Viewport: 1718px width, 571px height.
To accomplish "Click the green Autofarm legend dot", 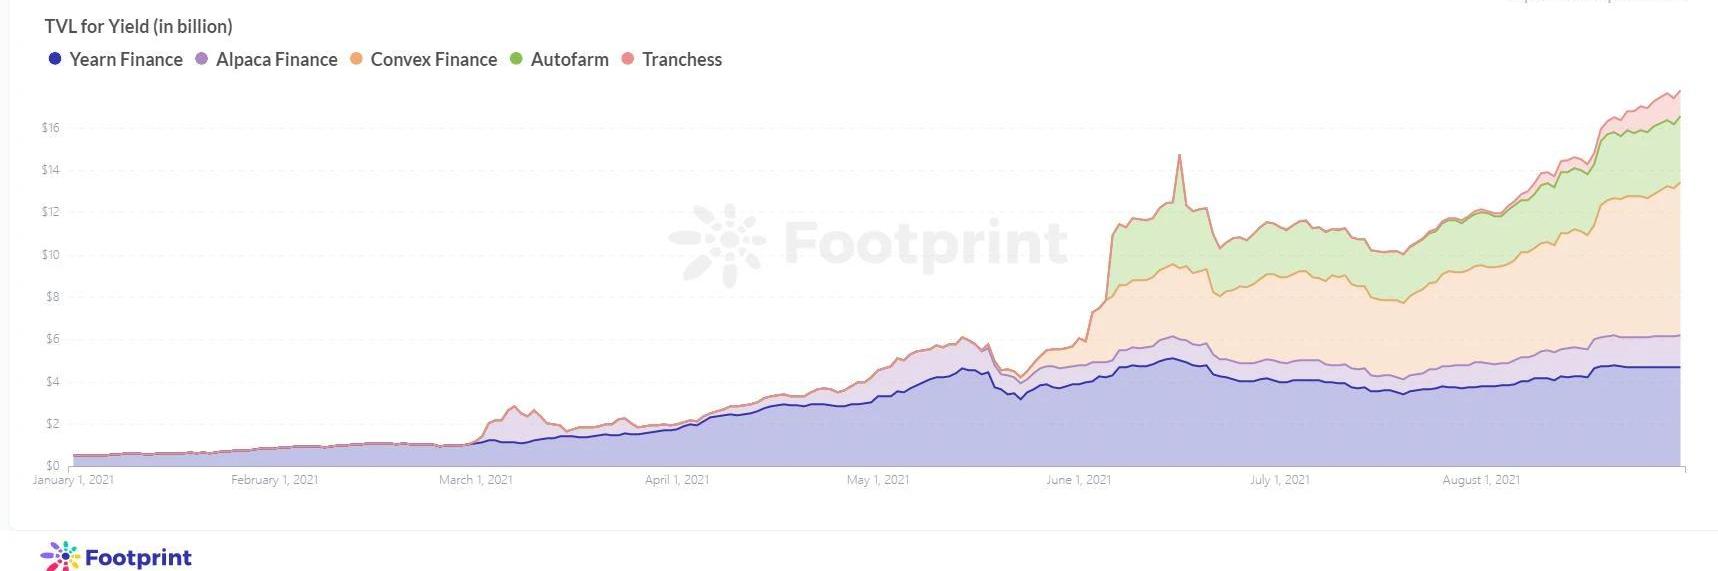I will click(516, 59).
